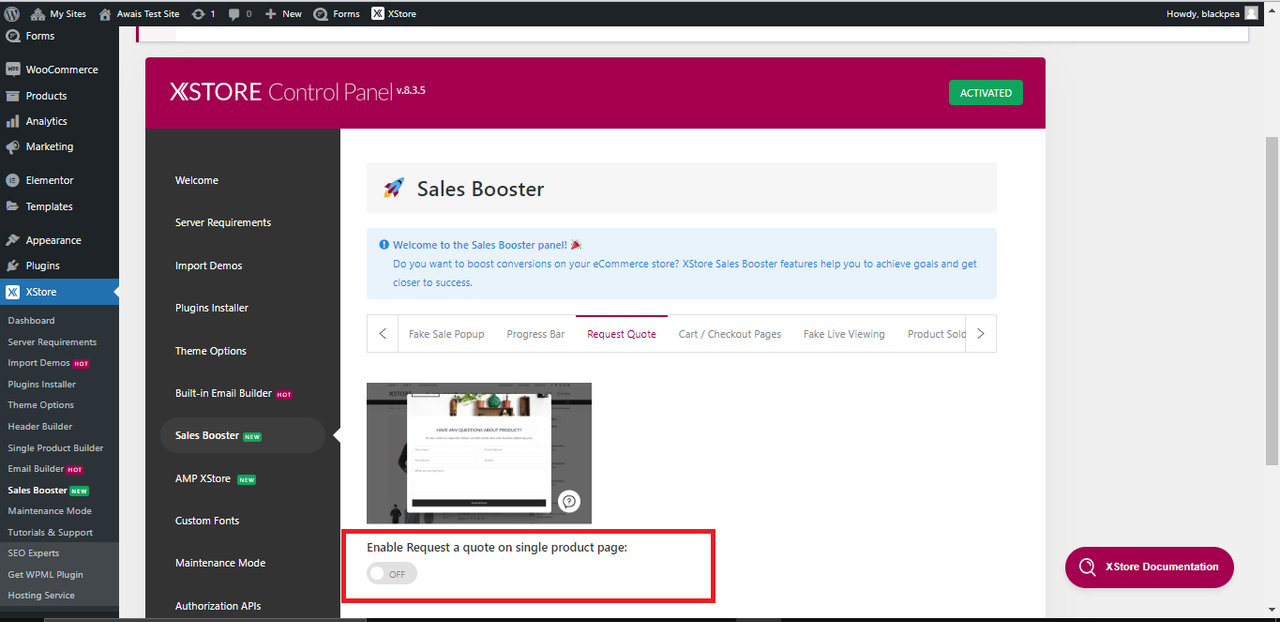Open Welcome in the control panel menu
This screenshot has height=622, width=1280.
pos(197,181)
